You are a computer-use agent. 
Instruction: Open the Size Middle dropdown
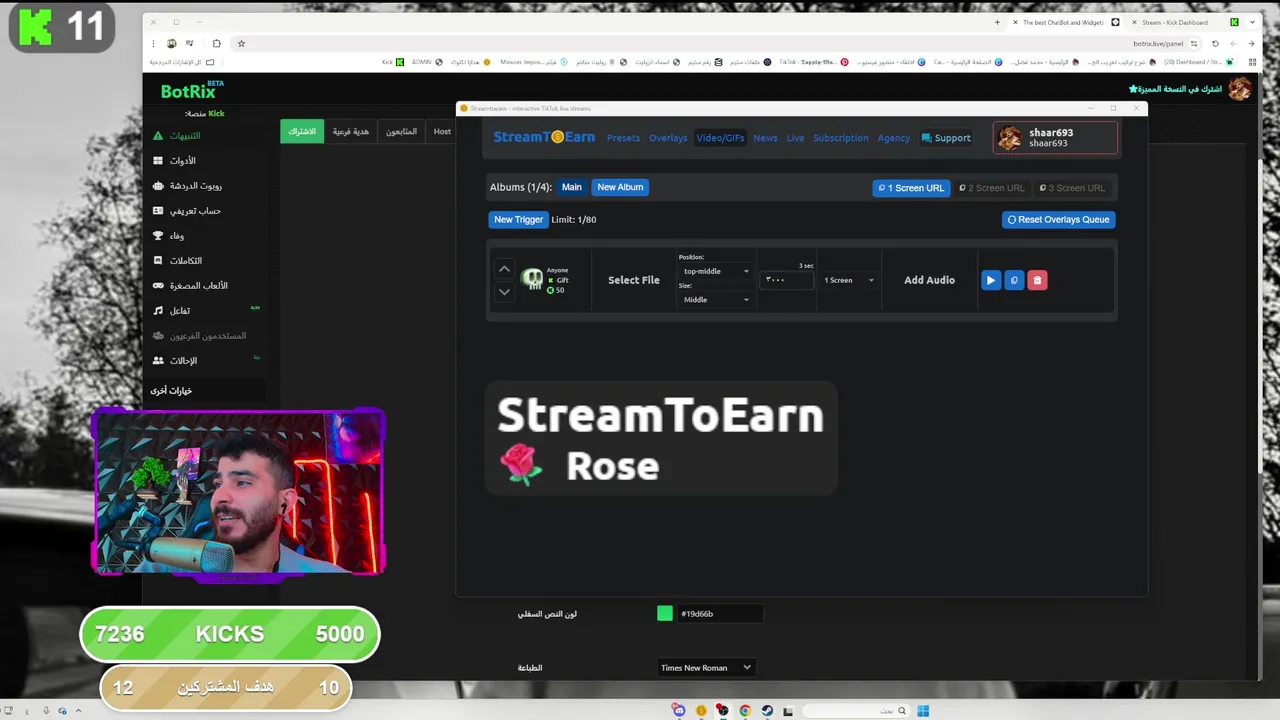(715, 299)
